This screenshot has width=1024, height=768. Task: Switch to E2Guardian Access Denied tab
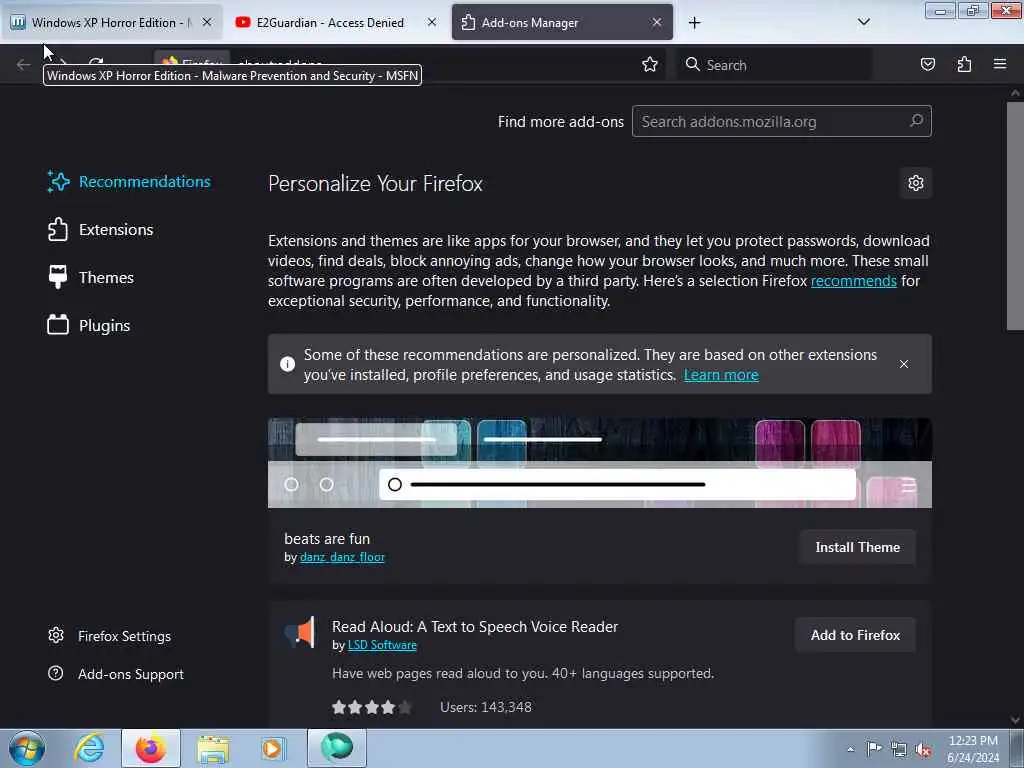click(x=330, y=23)
